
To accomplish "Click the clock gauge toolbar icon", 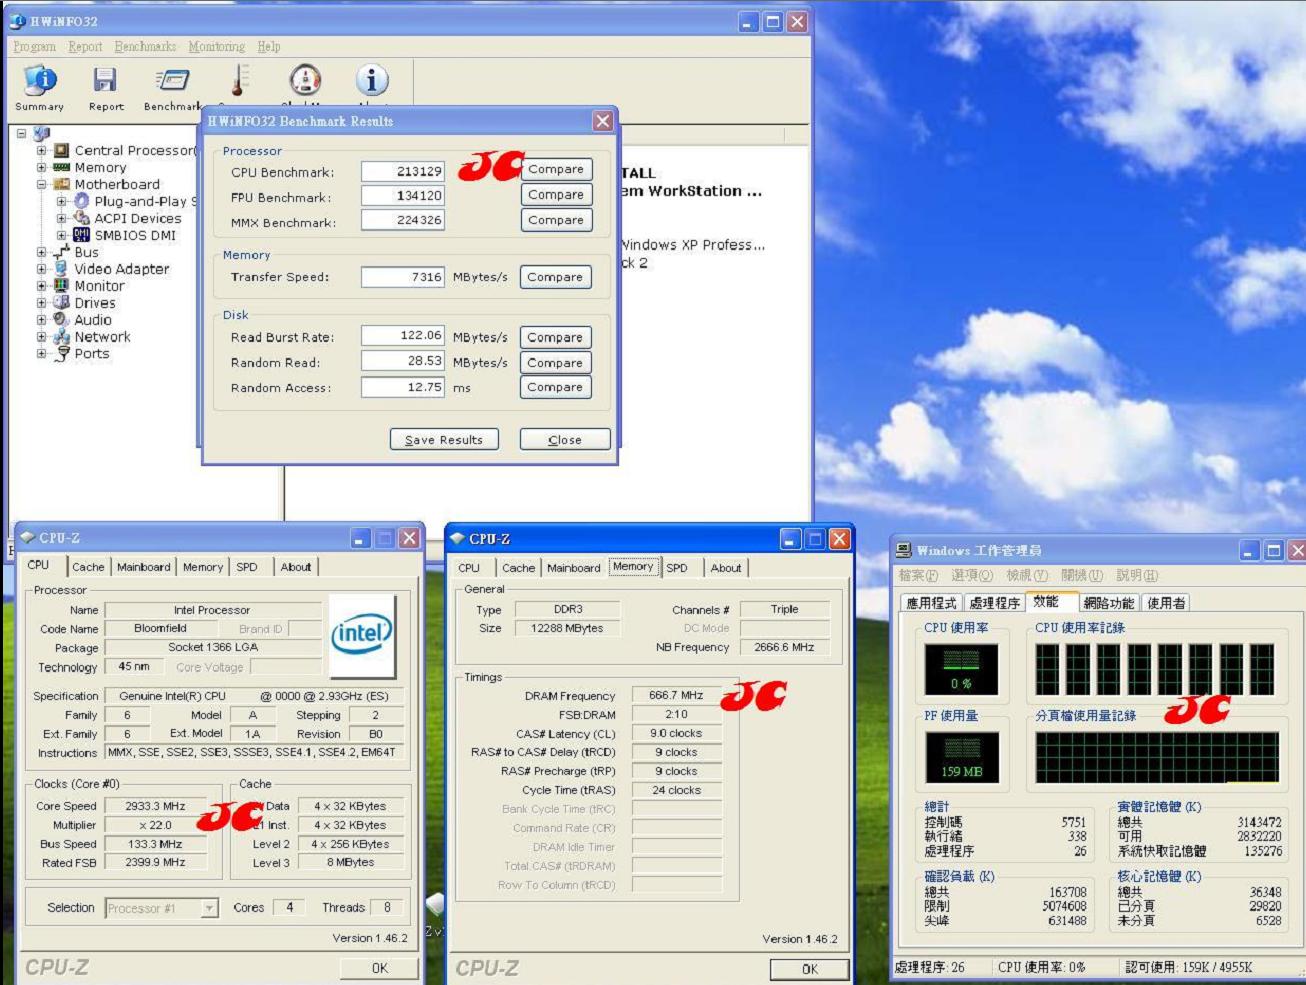I will click(305, 80).
